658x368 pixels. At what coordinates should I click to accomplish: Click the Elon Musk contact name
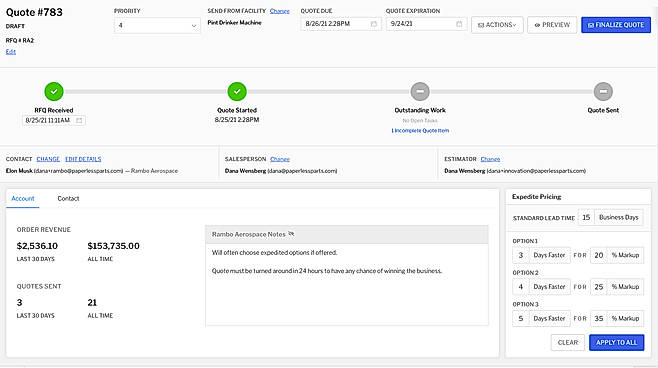[x=19, y=171]
